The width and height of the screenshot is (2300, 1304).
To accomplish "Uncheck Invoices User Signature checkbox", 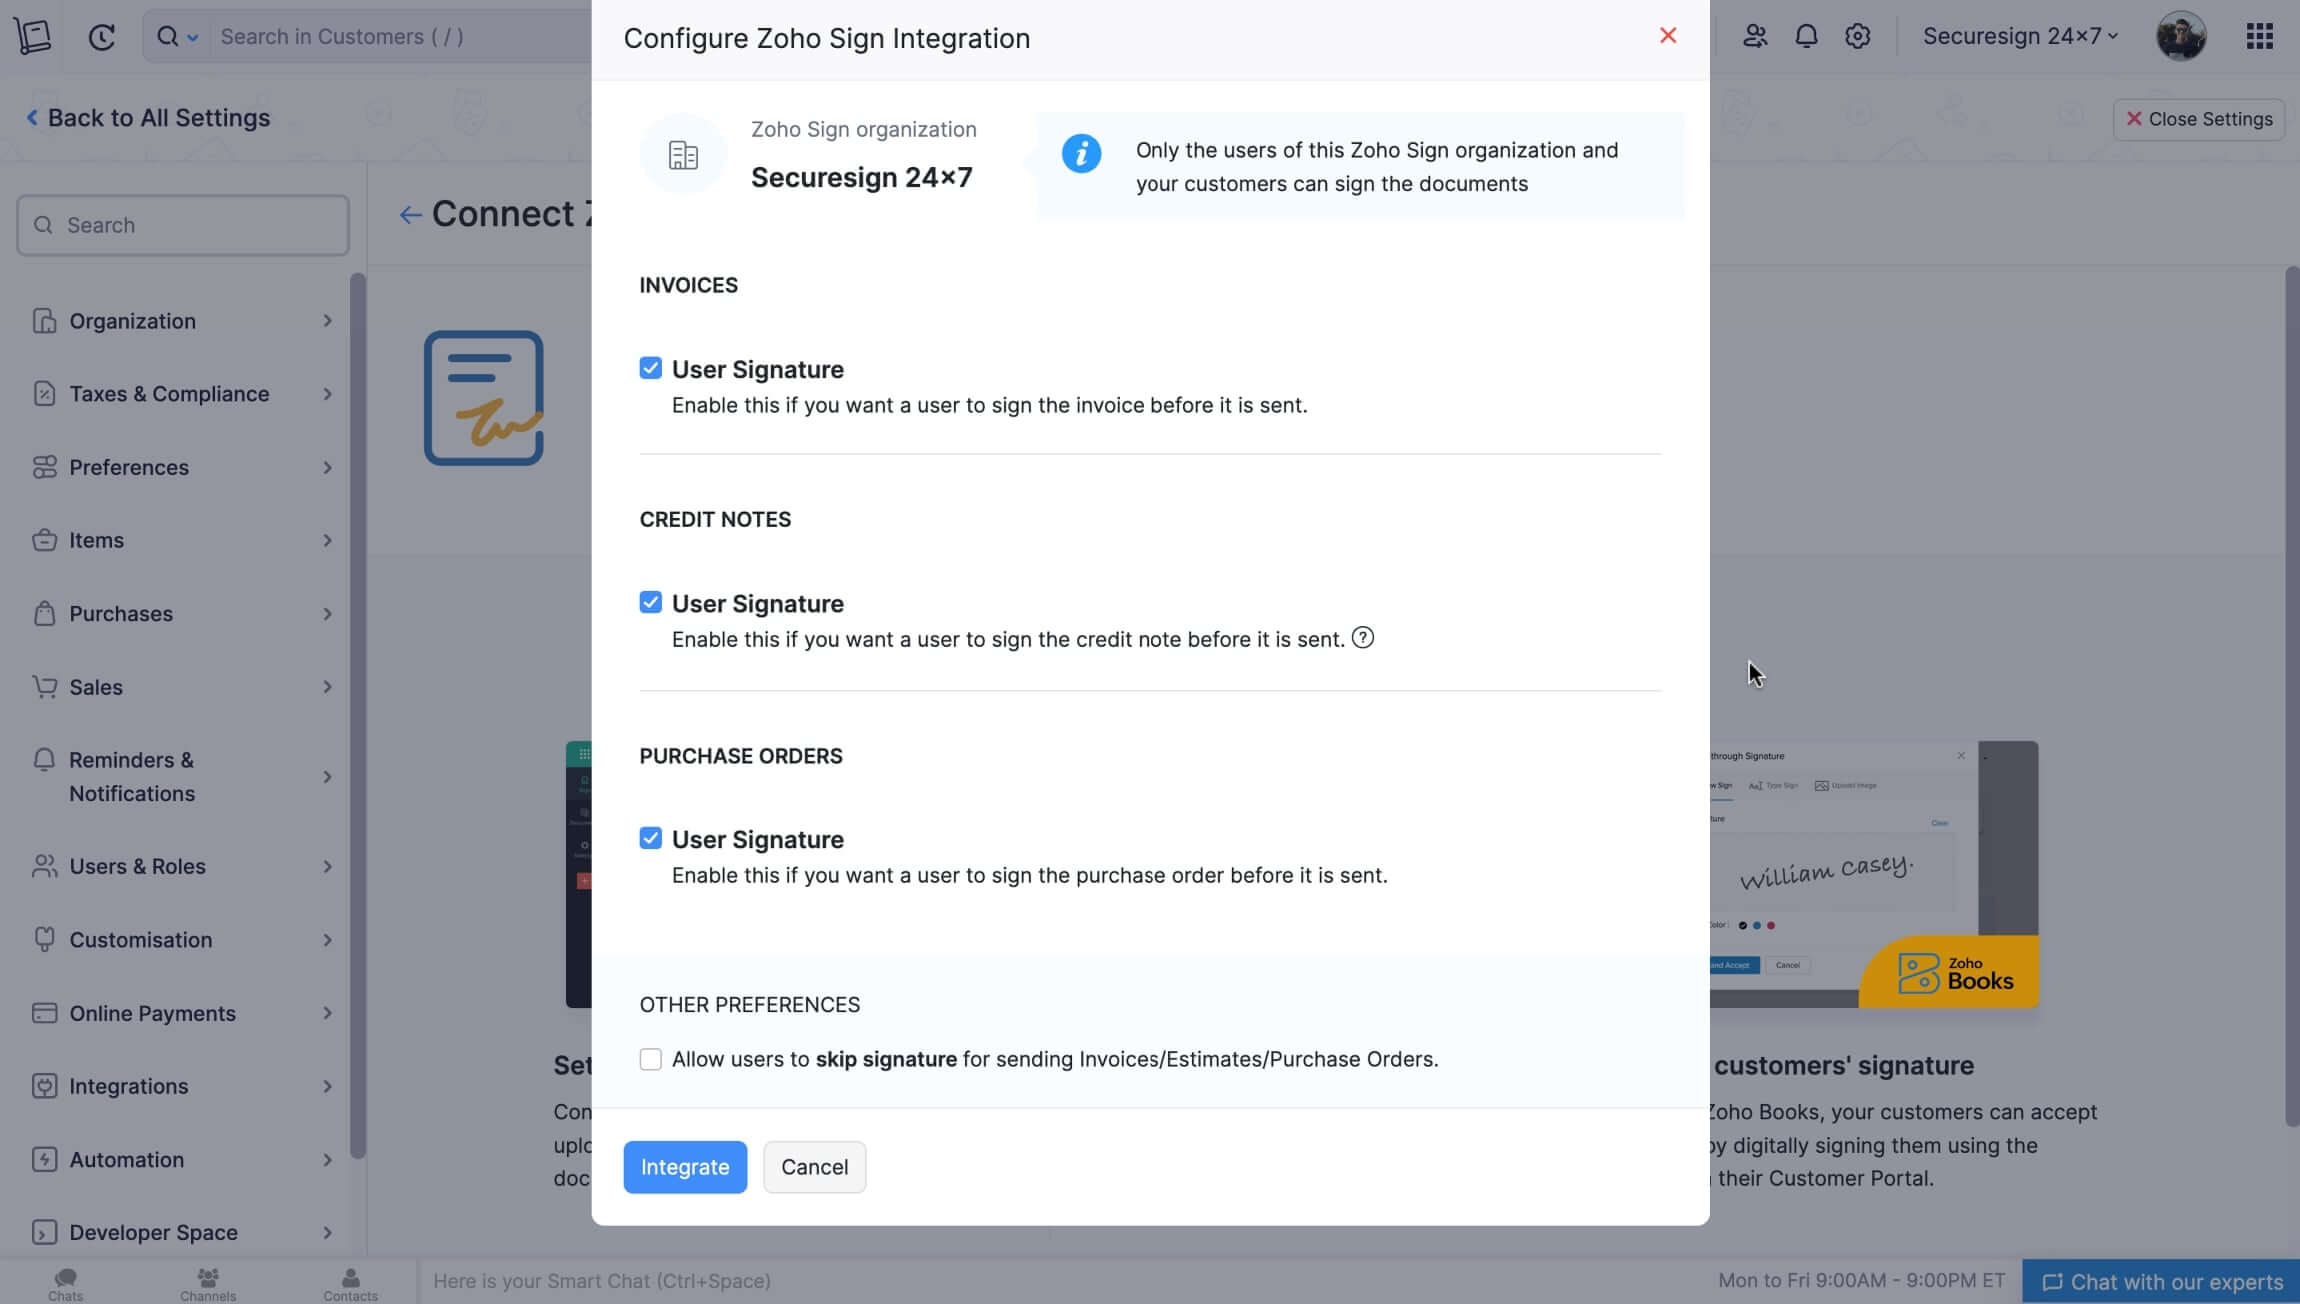I will point(650,368).
